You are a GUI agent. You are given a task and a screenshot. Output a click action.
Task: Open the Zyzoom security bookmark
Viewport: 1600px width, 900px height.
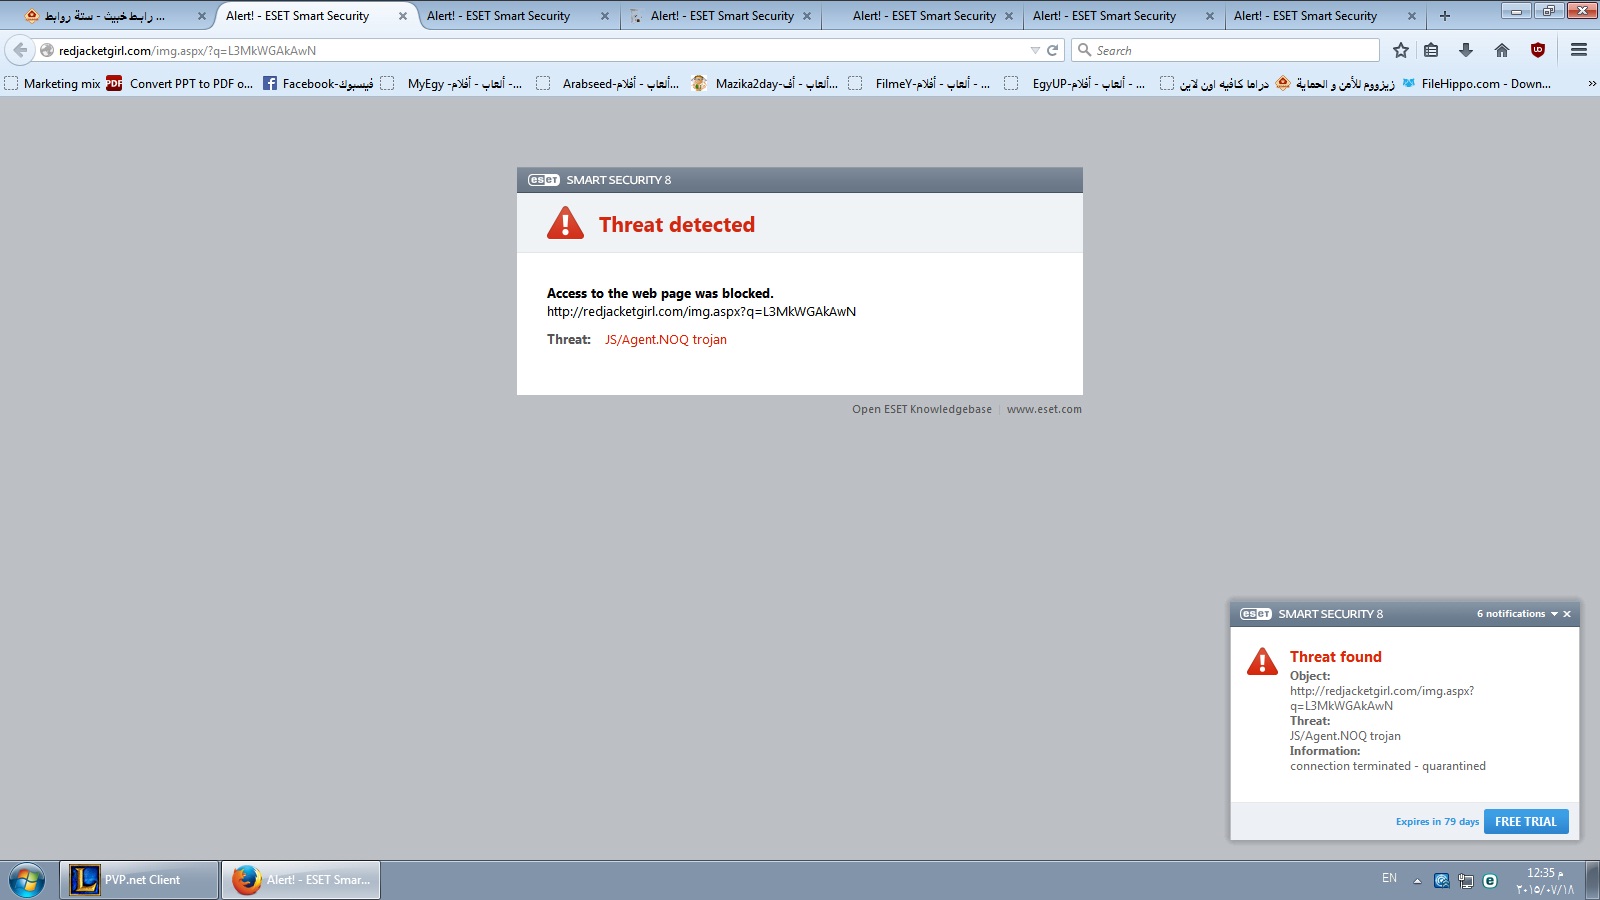pos(1335,83)
